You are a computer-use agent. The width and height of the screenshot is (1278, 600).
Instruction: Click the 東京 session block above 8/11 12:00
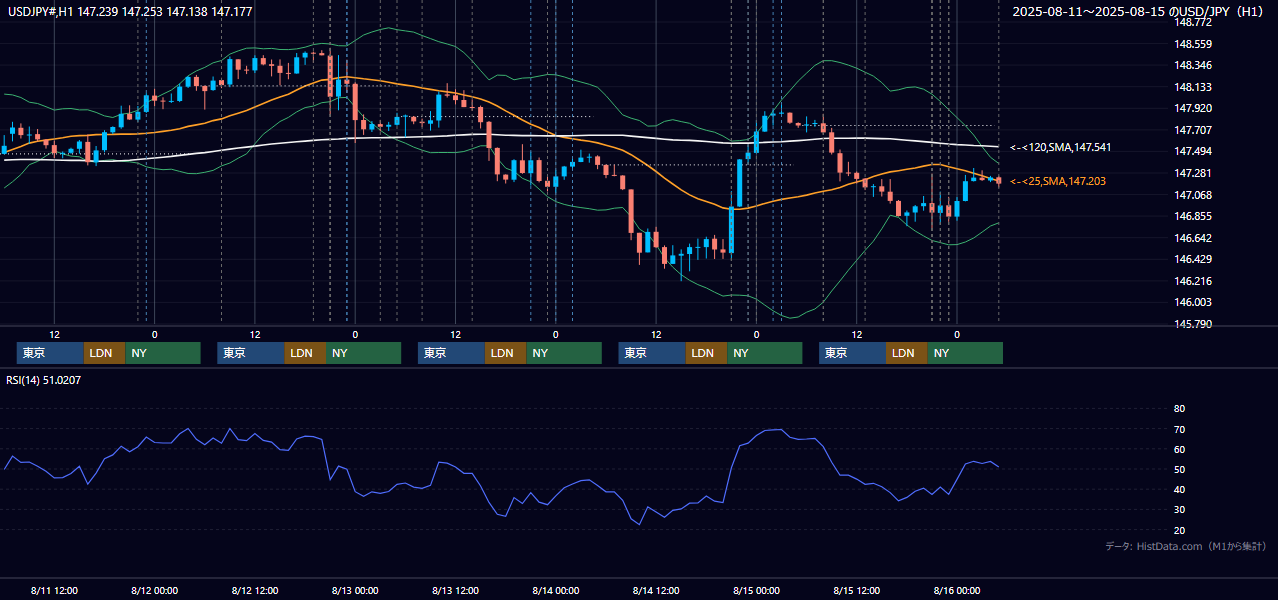[x=50, y=353]
